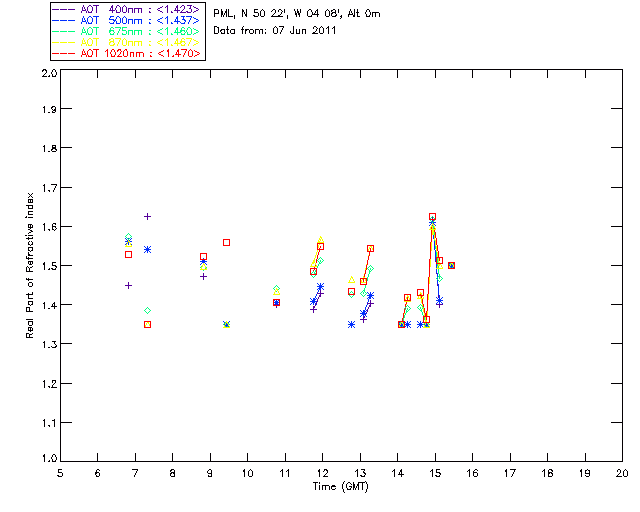Click the x-axis tick label 9
This screenshot has height=512, width=640.
[x=210, y=473]
